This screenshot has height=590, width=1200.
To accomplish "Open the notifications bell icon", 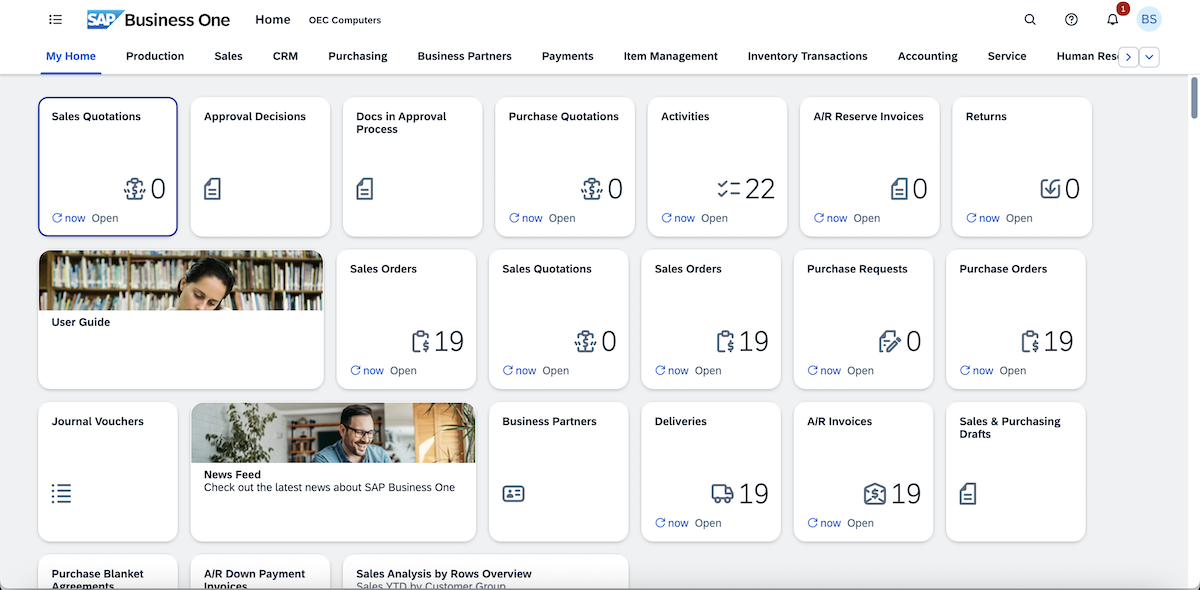I will 1112,20.
